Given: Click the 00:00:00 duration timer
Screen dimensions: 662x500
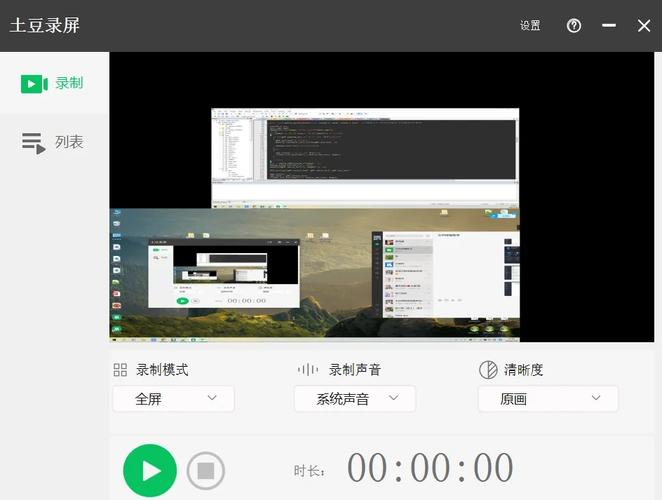Looking at the screenshot, I should (x=430, y=468).
